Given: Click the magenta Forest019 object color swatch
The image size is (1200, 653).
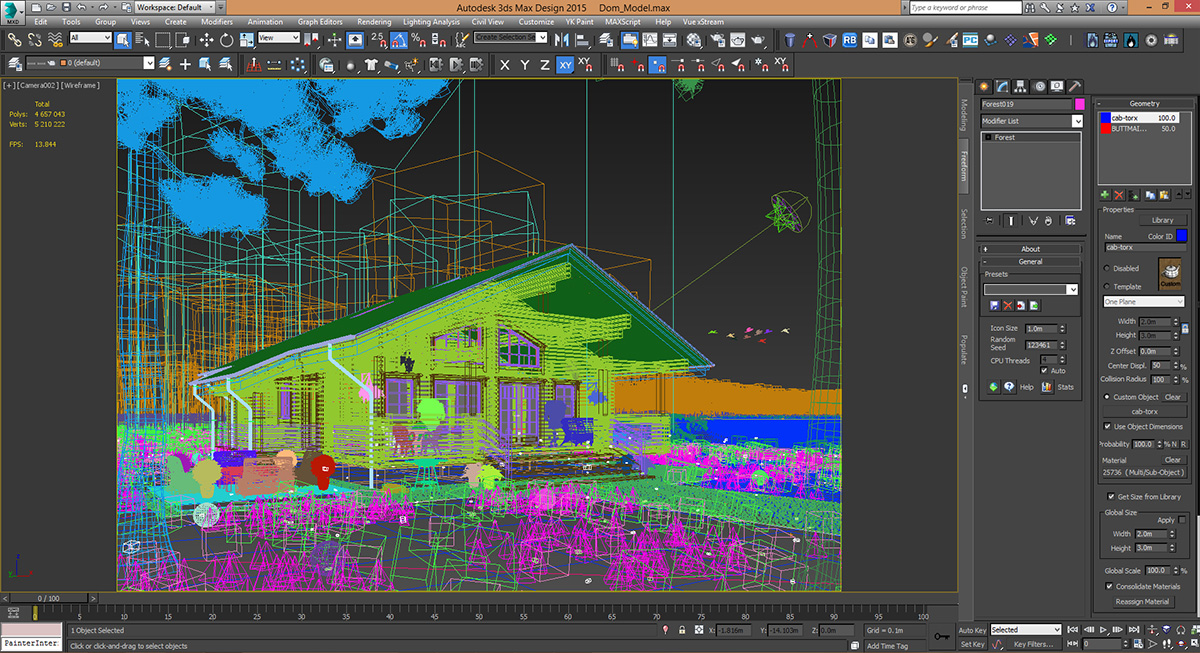Looking at the screenshot, I should point(1079,104).
